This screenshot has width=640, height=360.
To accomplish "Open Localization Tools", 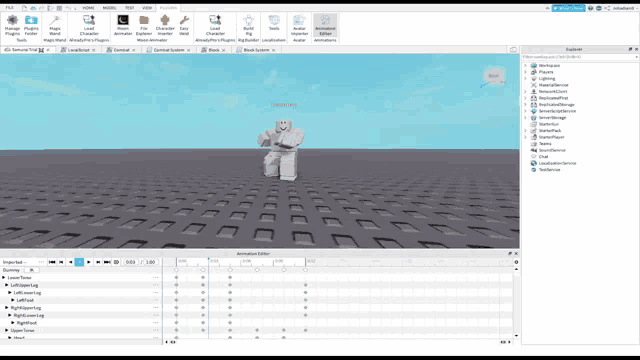I will click(x=274, y=23).
